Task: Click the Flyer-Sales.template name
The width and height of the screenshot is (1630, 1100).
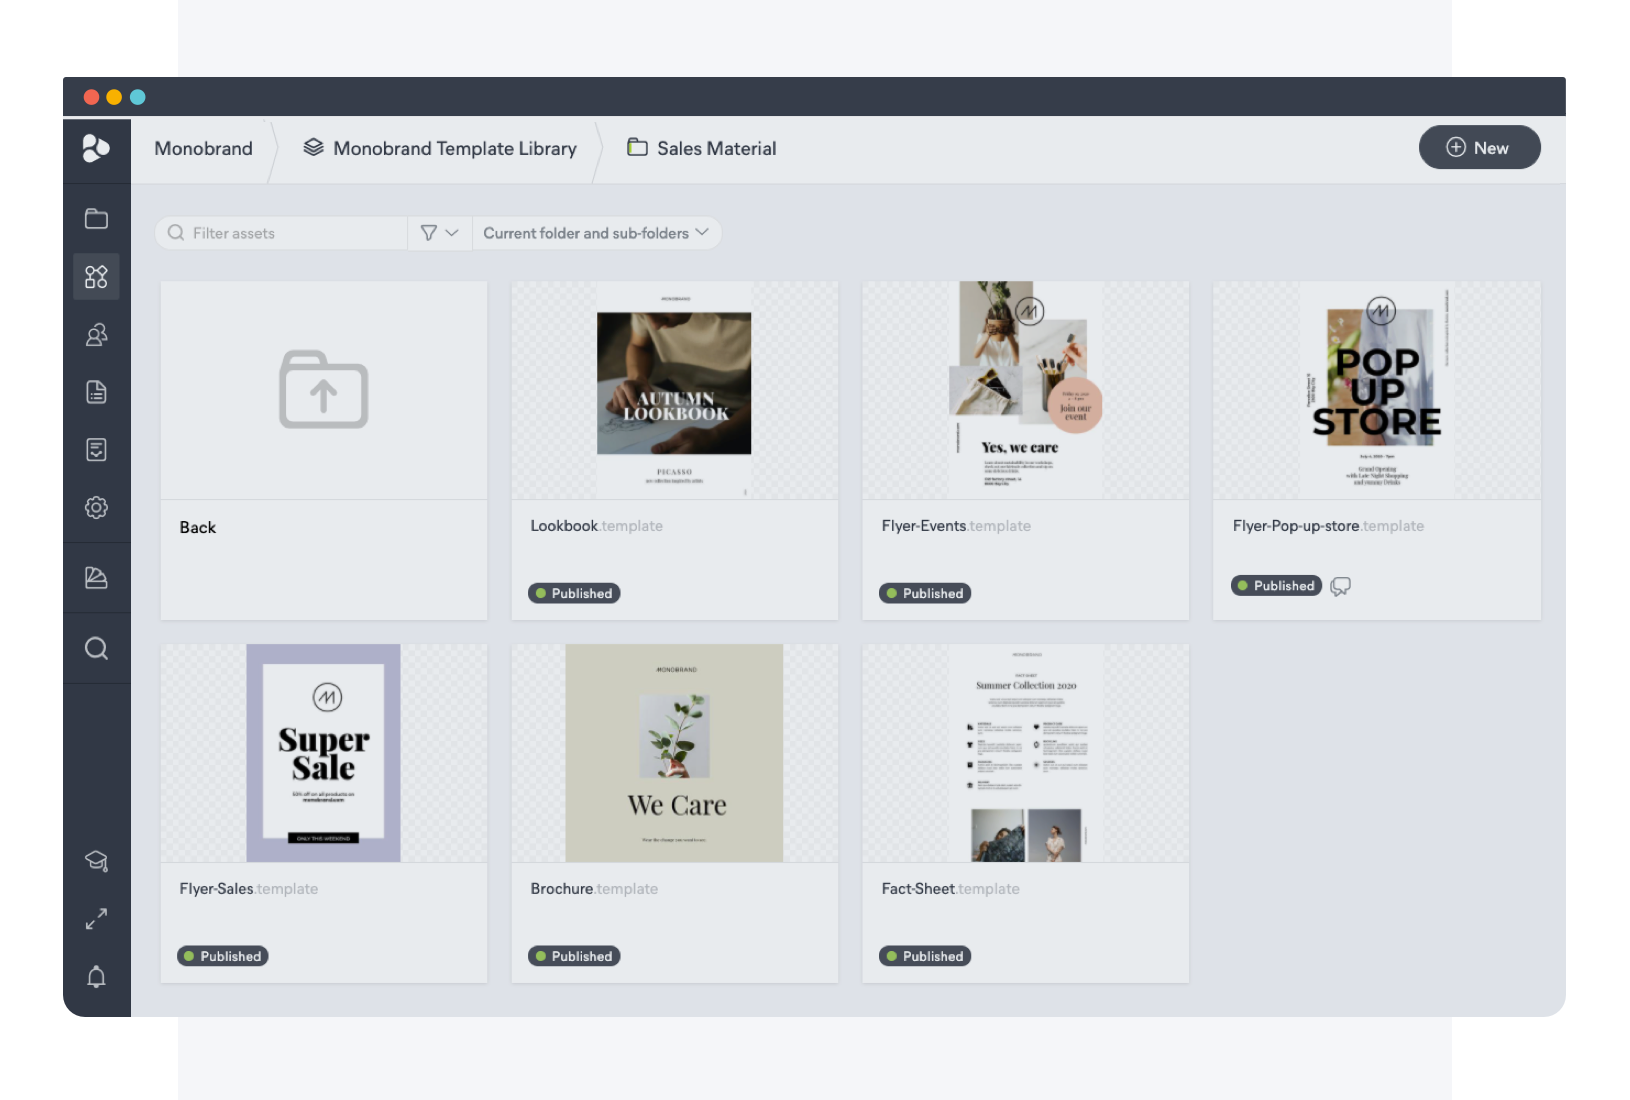Action: (249, 889)
